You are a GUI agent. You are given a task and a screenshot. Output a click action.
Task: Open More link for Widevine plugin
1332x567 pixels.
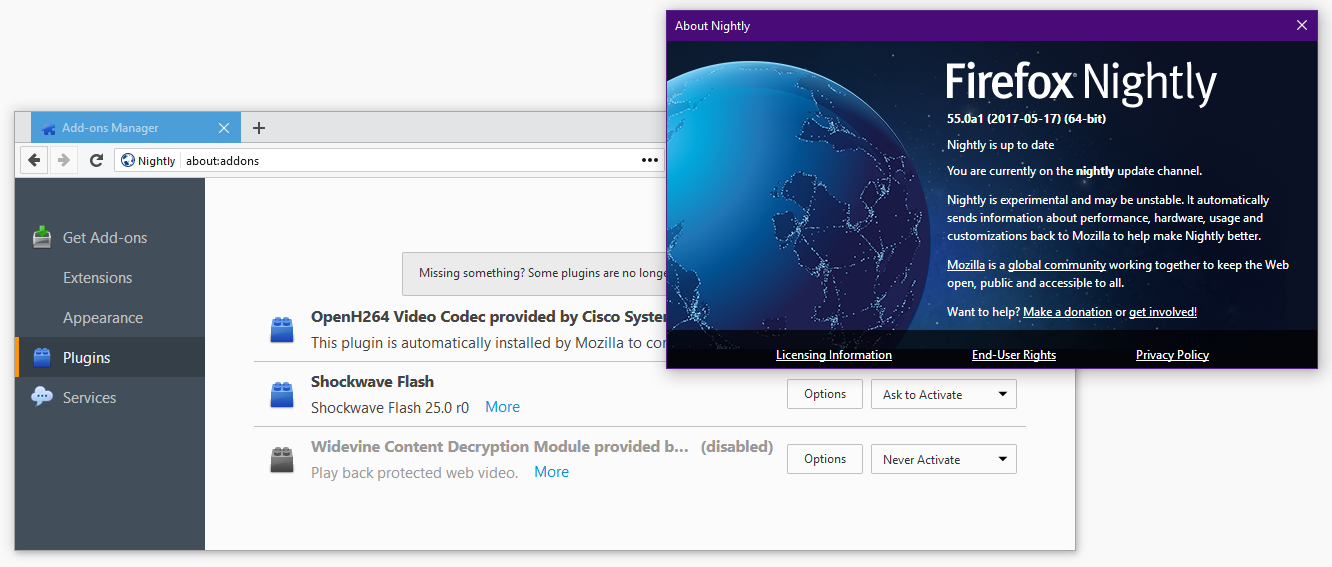click(x=551, y=472)
